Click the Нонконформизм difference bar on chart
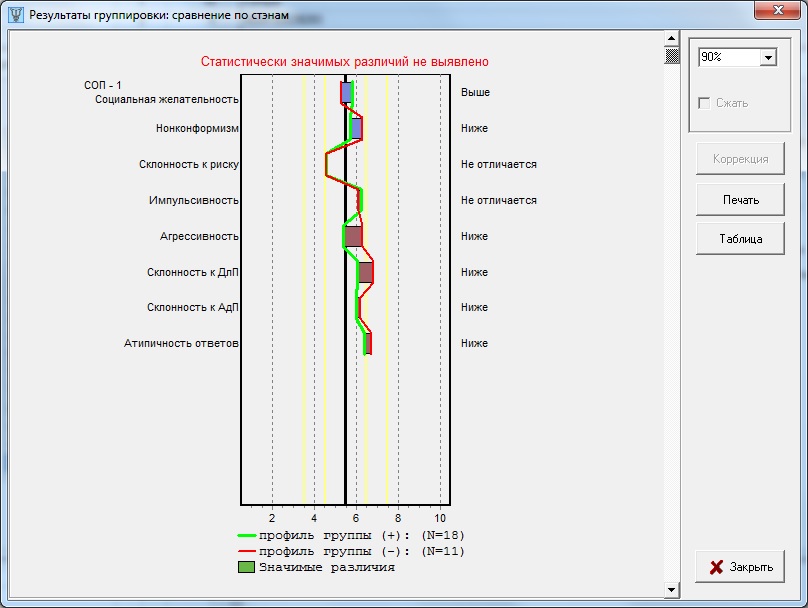808x608 pixels. (356, 128)
